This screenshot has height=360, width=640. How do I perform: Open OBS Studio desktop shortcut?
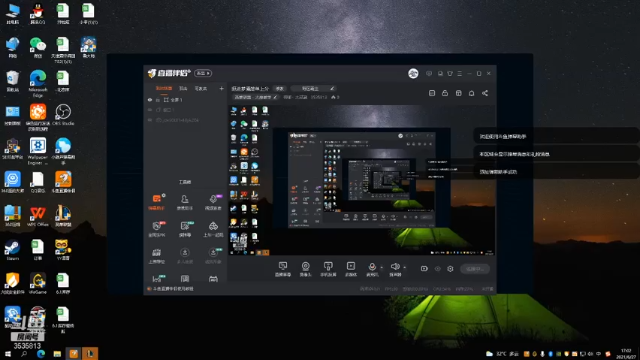[x=63, y=115]
